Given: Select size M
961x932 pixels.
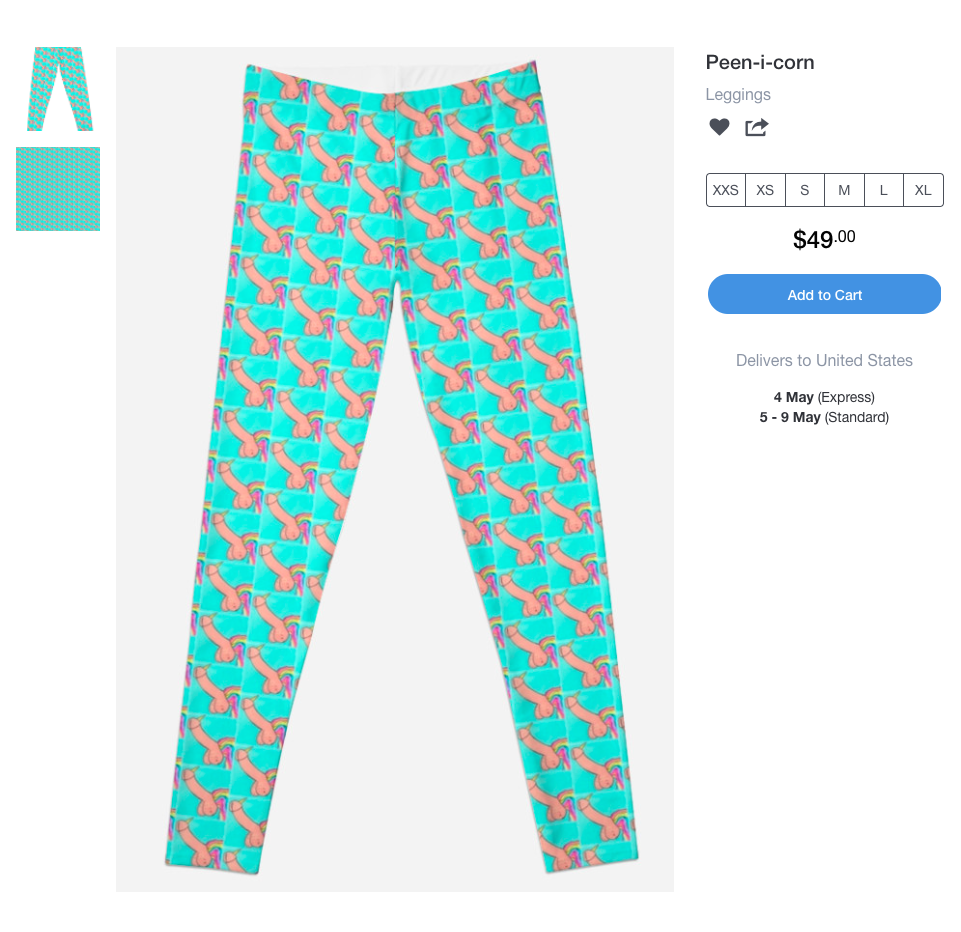Looking at the screenshot, I should coord(844,190).
